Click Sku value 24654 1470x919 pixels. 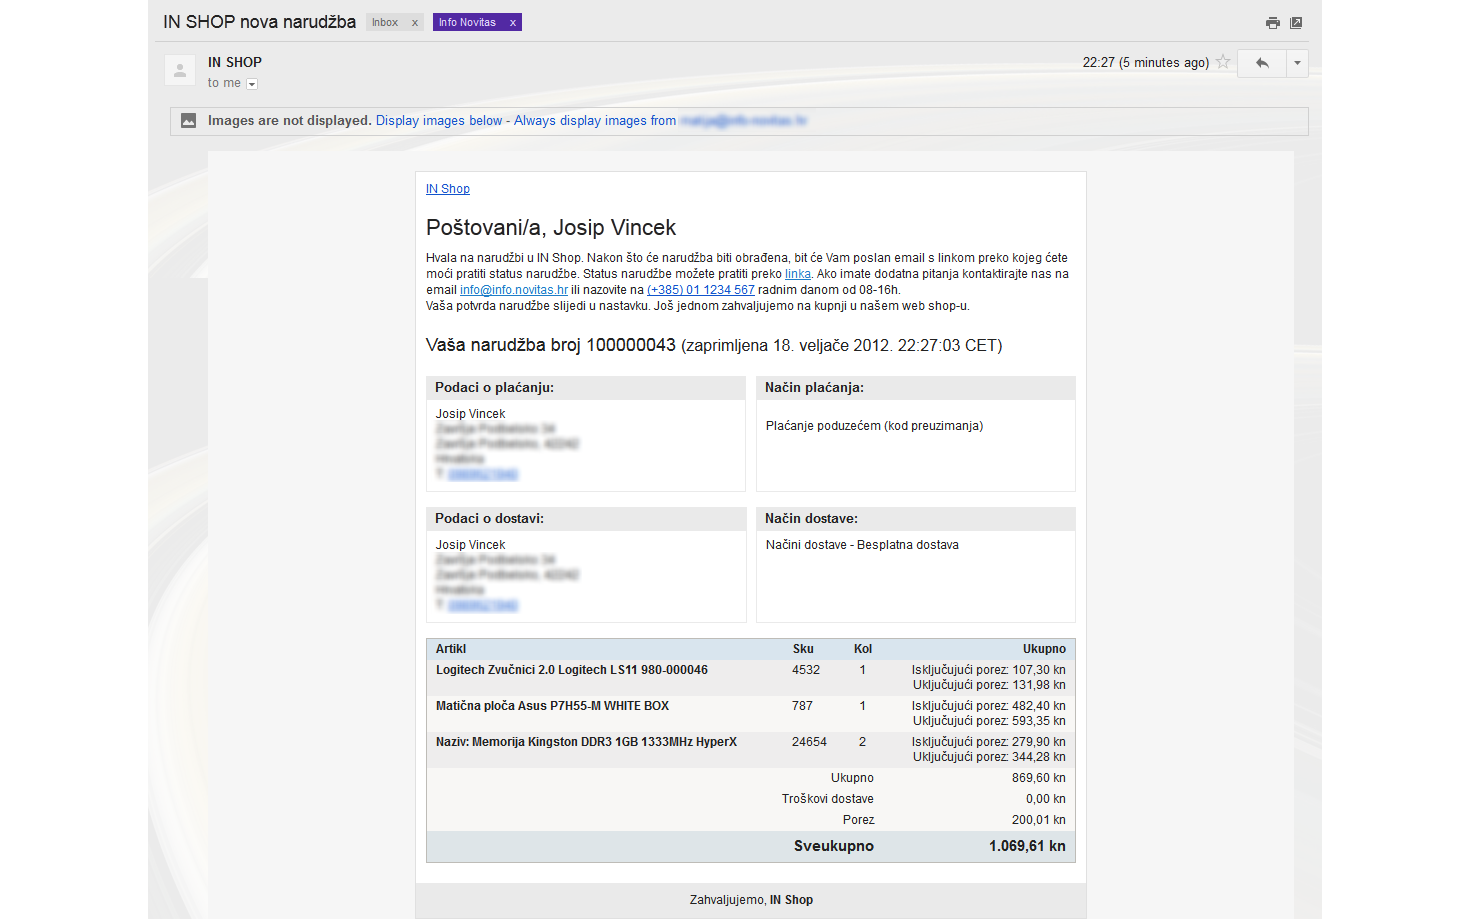click(x=809, y=742)
